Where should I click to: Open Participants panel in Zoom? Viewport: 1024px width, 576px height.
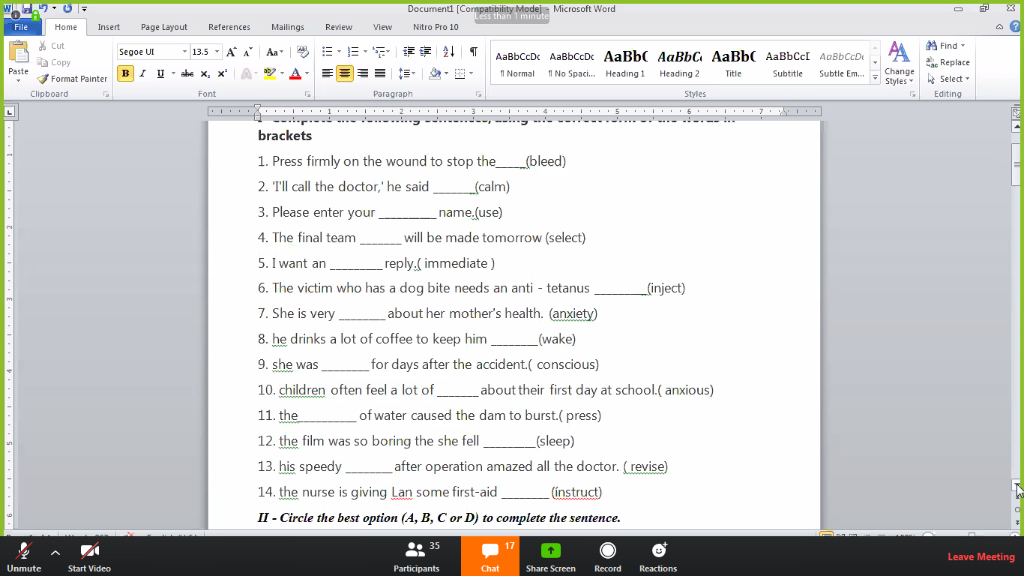(416, 557)
